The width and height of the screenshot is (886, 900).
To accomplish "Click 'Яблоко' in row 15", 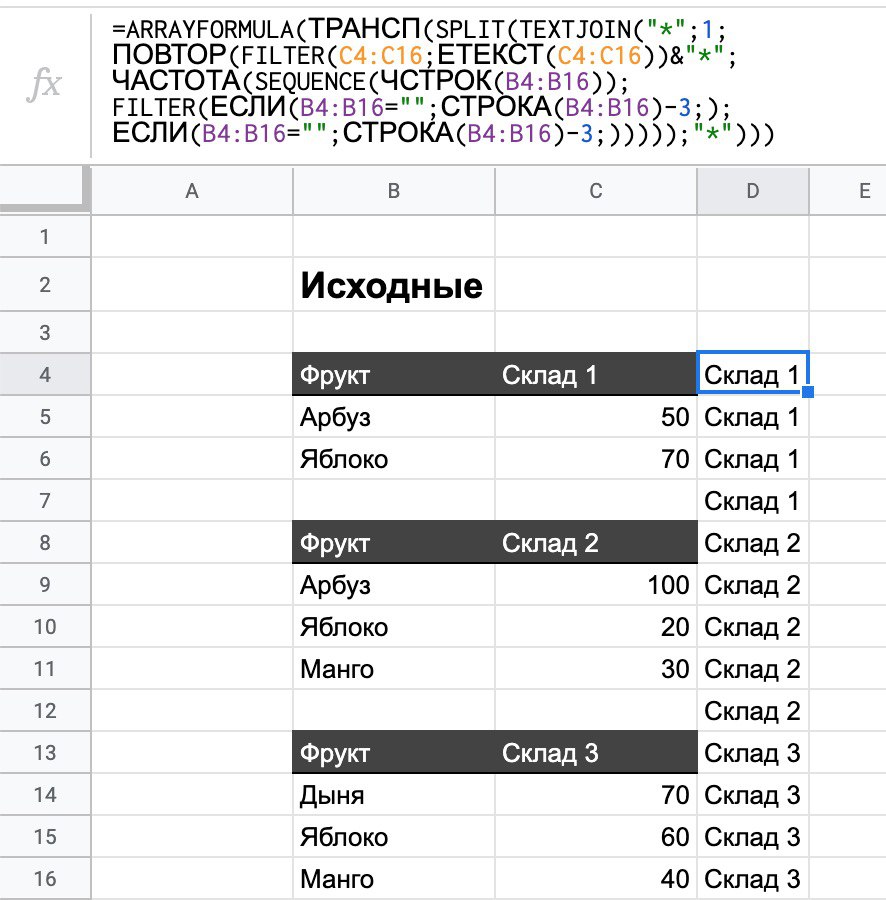I will pyautogui.click(x=394, y=836).
